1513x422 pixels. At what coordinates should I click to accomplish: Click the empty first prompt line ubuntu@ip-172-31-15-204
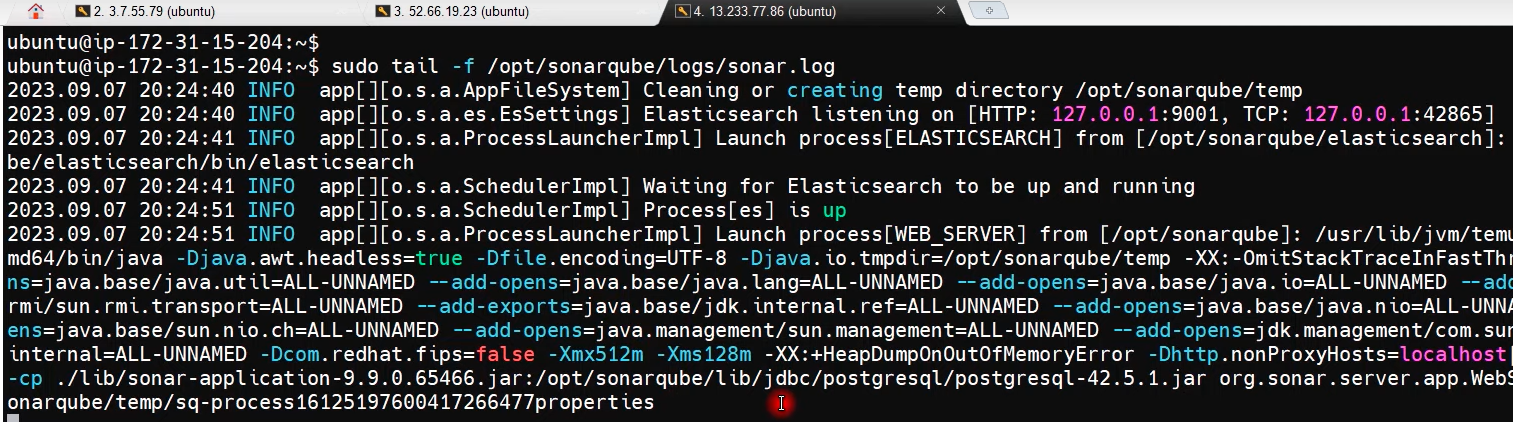163,42
